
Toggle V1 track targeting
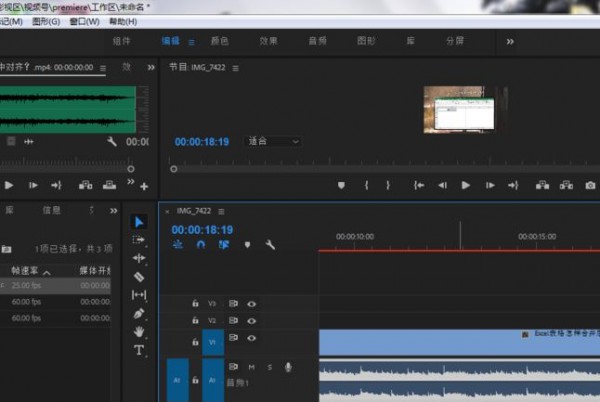[x=213, y=342]
